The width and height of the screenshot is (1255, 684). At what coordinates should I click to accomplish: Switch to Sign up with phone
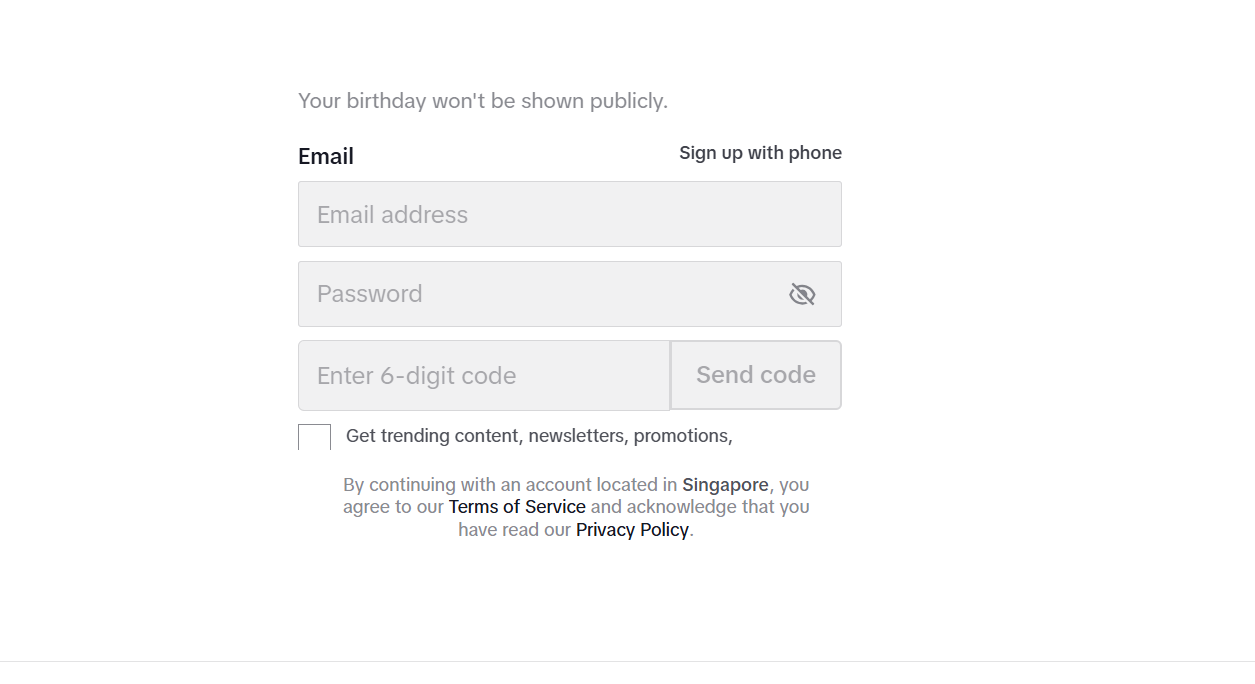(x=760, y=153)
